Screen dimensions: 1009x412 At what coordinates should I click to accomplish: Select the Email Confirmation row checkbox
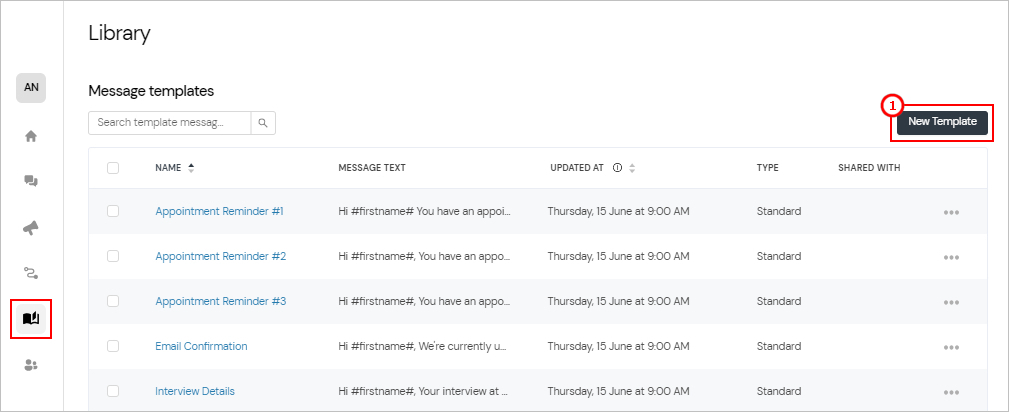[113, 346]
